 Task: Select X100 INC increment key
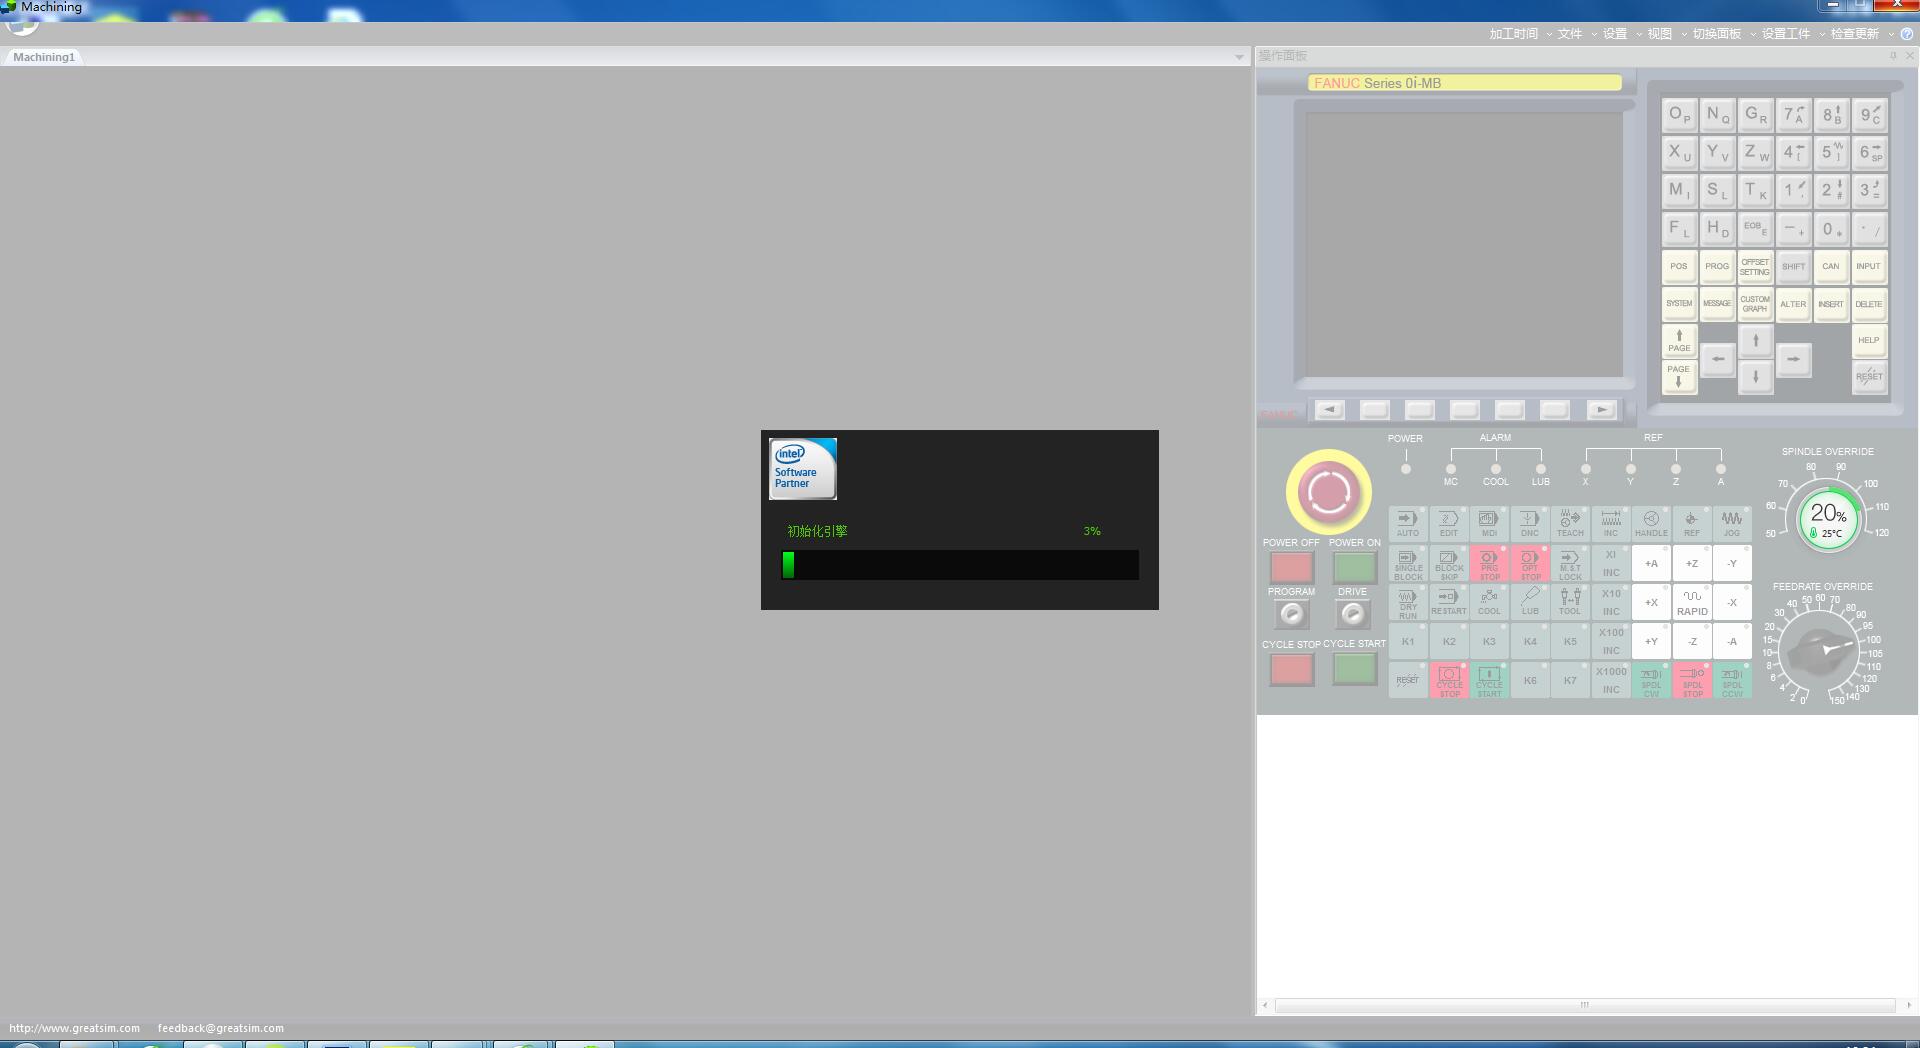click(1611, 641)
